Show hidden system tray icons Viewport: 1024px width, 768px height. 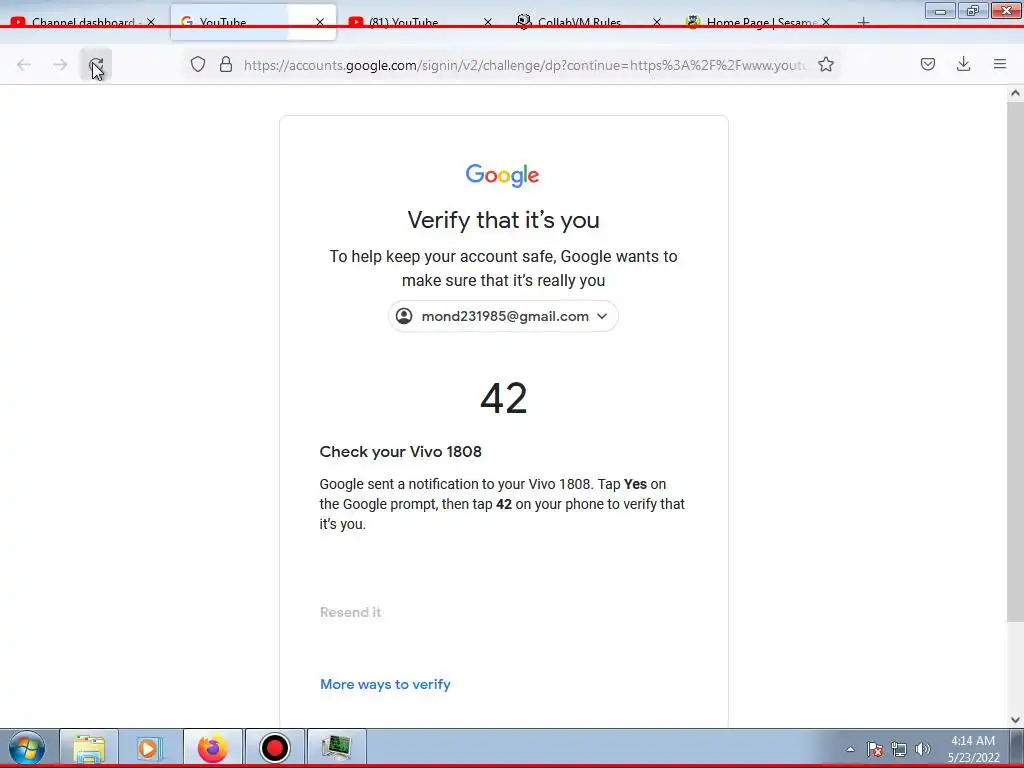(850, 749)
